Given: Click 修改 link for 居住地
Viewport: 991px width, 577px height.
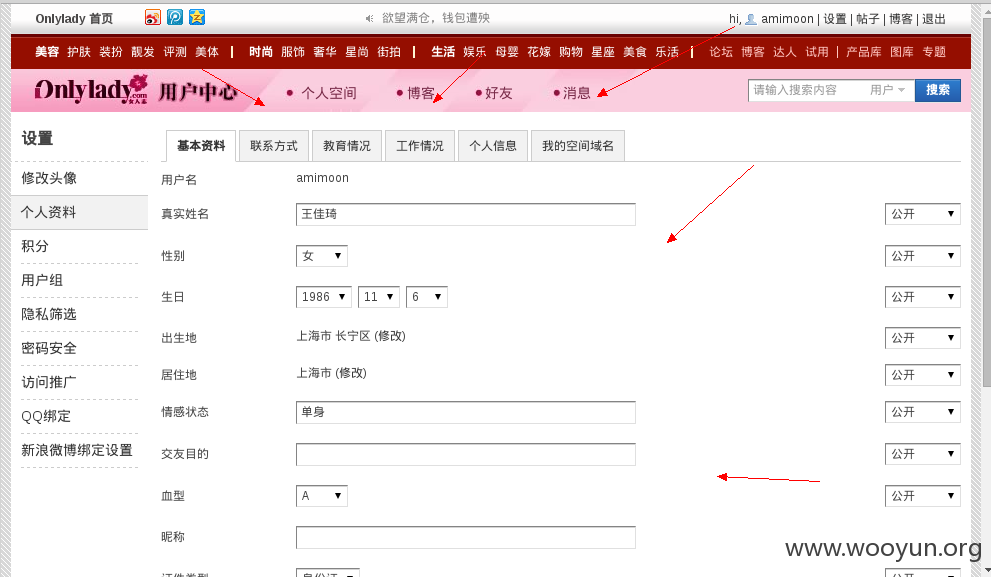Looking at the screenshot, I should click(351, 374).
